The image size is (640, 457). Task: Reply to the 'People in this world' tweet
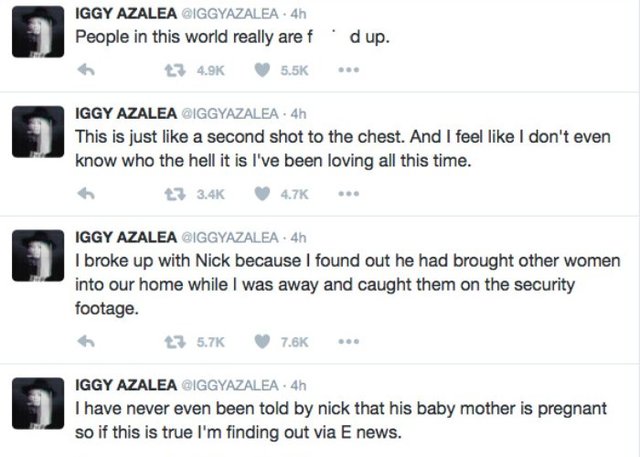(x=88, y=71)
